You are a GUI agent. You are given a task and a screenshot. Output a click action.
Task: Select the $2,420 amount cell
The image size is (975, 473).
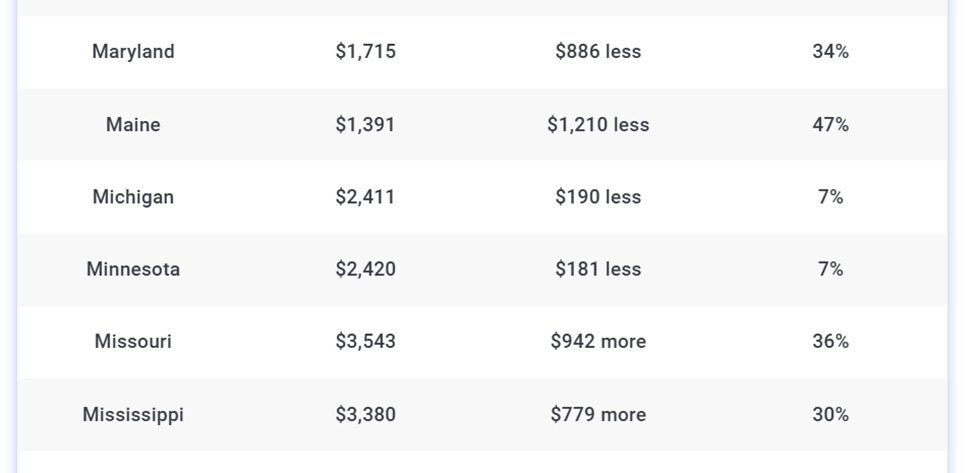(x=365, y=269)
